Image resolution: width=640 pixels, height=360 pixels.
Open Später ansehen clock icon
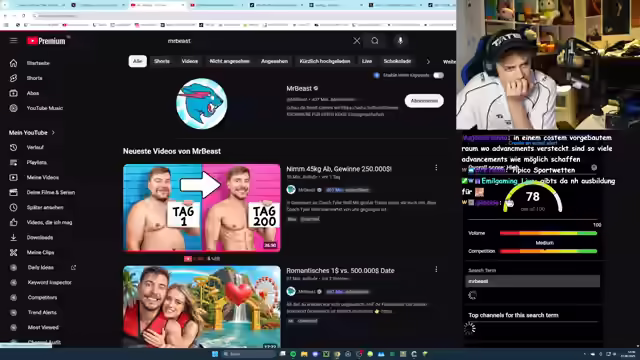(13, 207)
